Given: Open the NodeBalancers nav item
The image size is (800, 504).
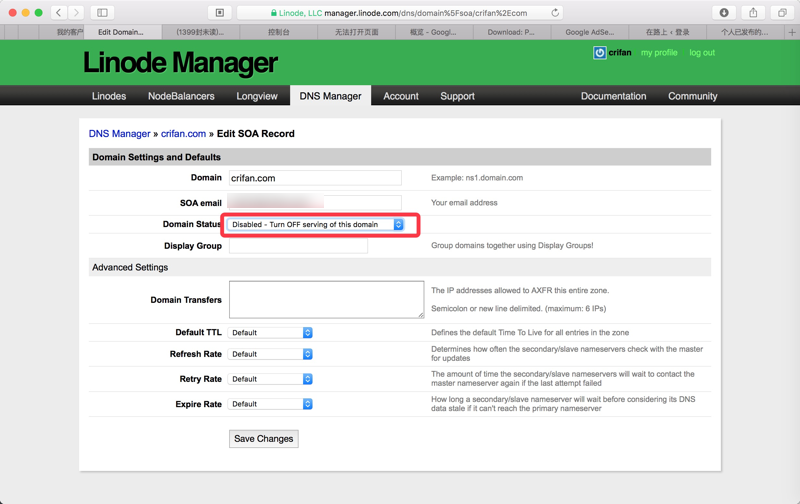Looking at the screenshot, I should click(x=181, y=96).
